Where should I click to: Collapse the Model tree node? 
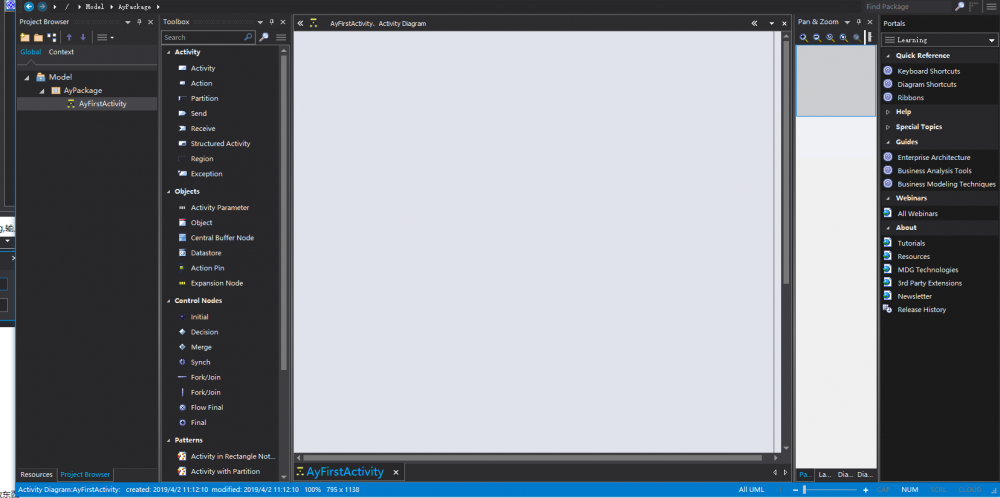coord(27,77)
